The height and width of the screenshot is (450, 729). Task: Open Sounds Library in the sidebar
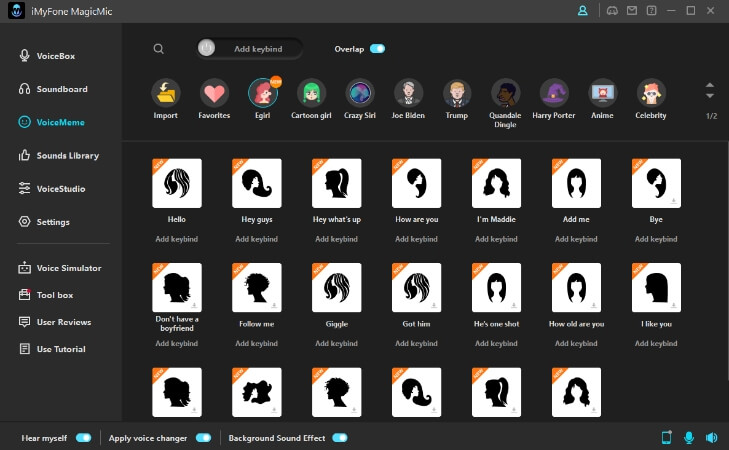click(58, 155)
